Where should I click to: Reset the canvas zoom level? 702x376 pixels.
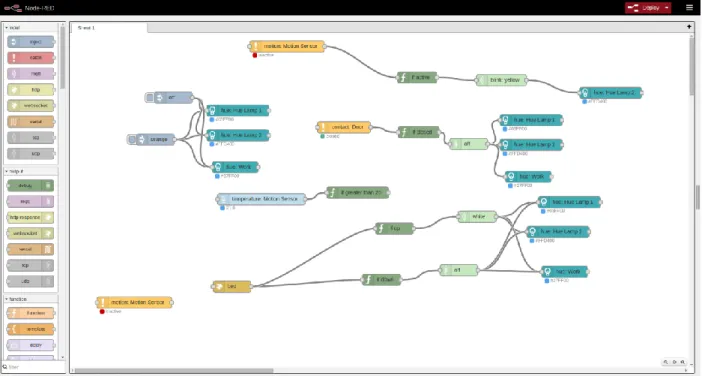tap(674, 362)
